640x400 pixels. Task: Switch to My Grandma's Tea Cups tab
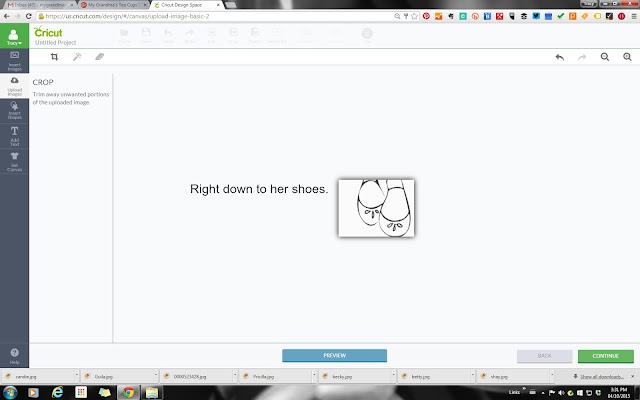tap(113, 5)
